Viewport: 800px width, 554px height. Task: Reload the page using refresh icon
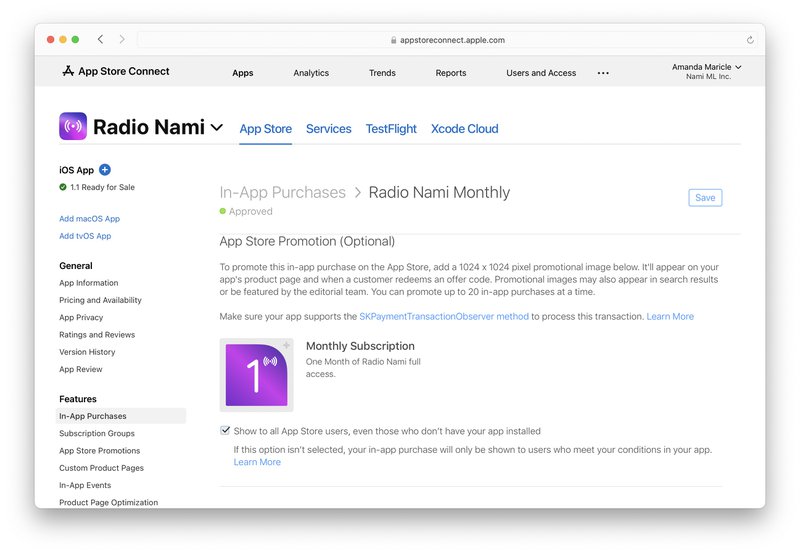click(x=750, y=40)
